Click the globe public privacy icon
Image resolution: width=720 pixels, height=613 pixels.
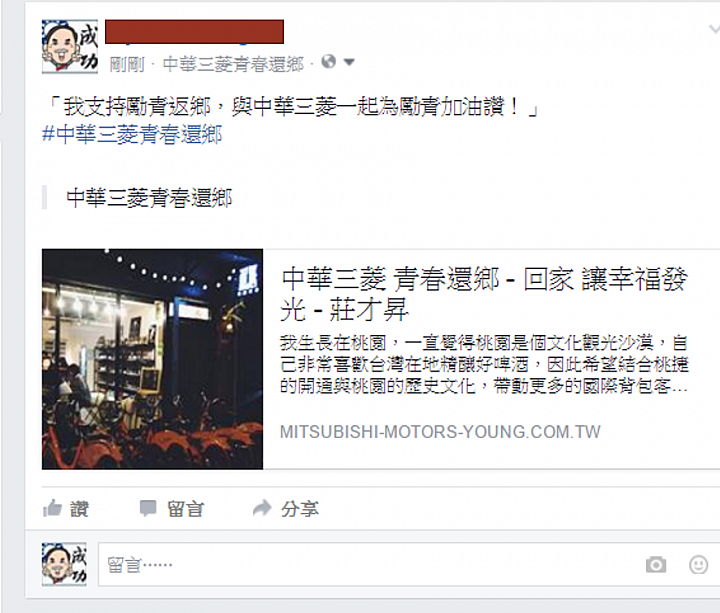[x=329, y=61]
